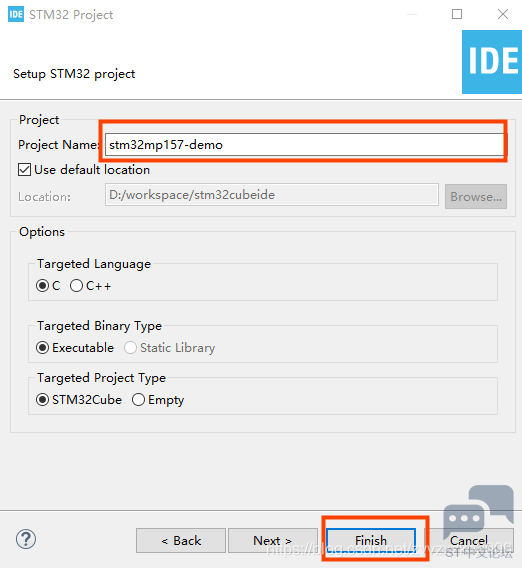Click the small IDE icon in title bar
Image resolution: width=522 pixels, height=568 pixels.
16,14
